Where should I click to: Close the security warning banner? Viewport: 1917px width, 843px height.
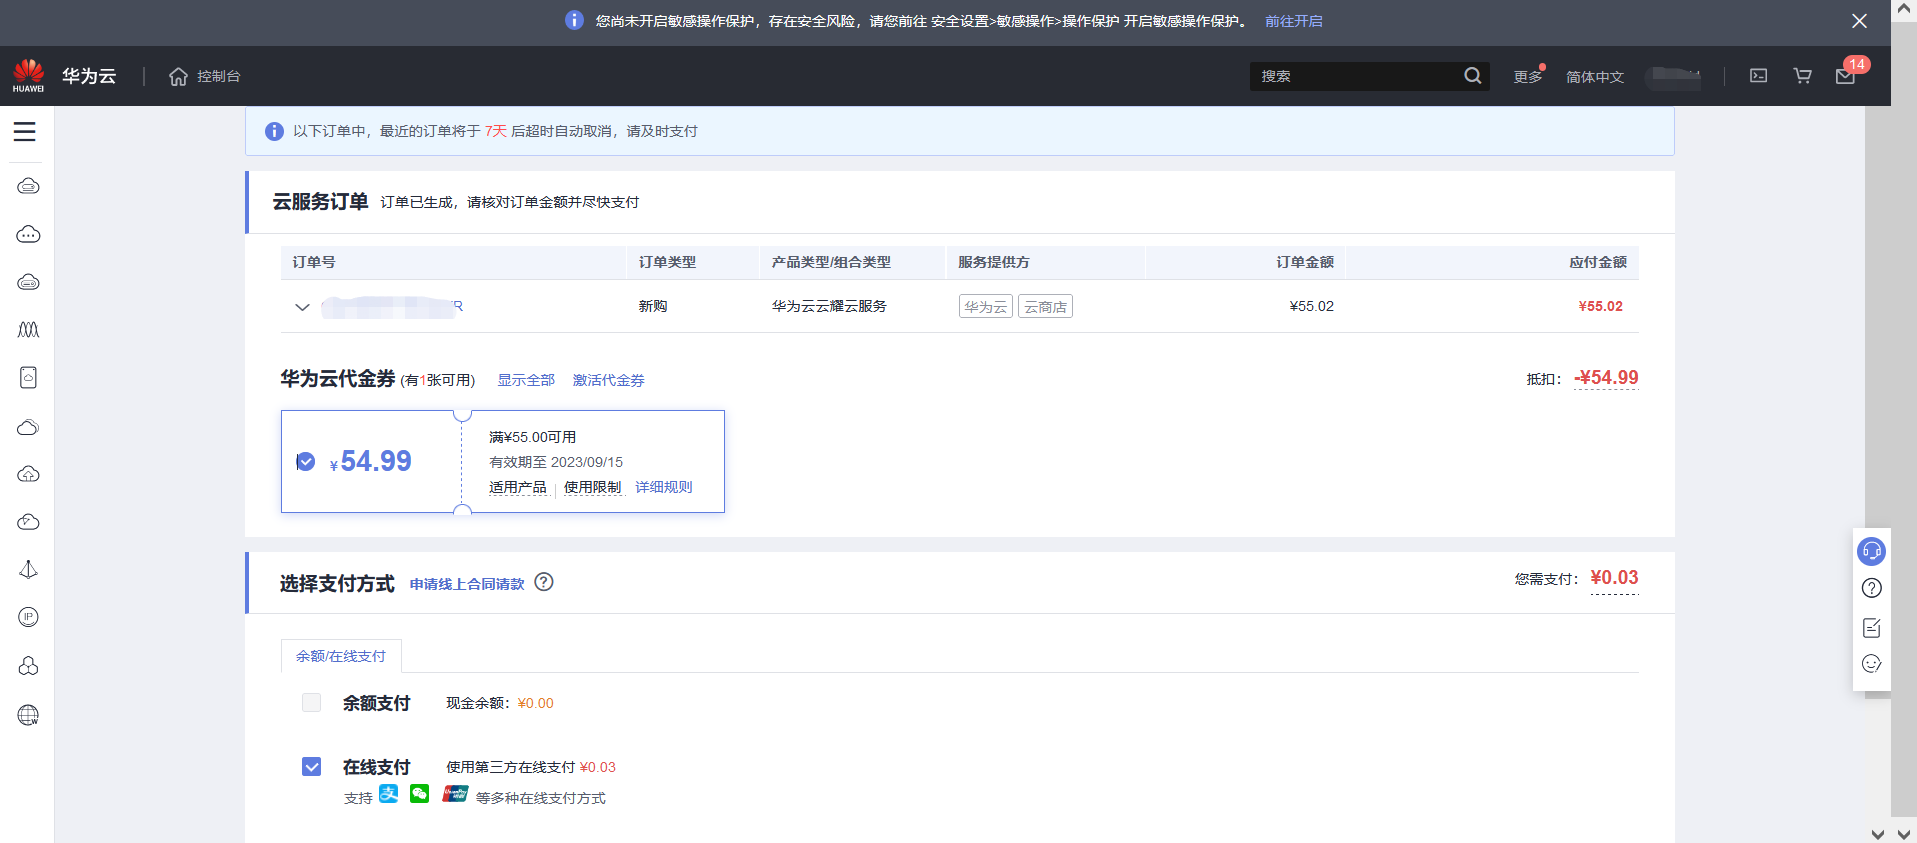click(x=1859, y=21)
